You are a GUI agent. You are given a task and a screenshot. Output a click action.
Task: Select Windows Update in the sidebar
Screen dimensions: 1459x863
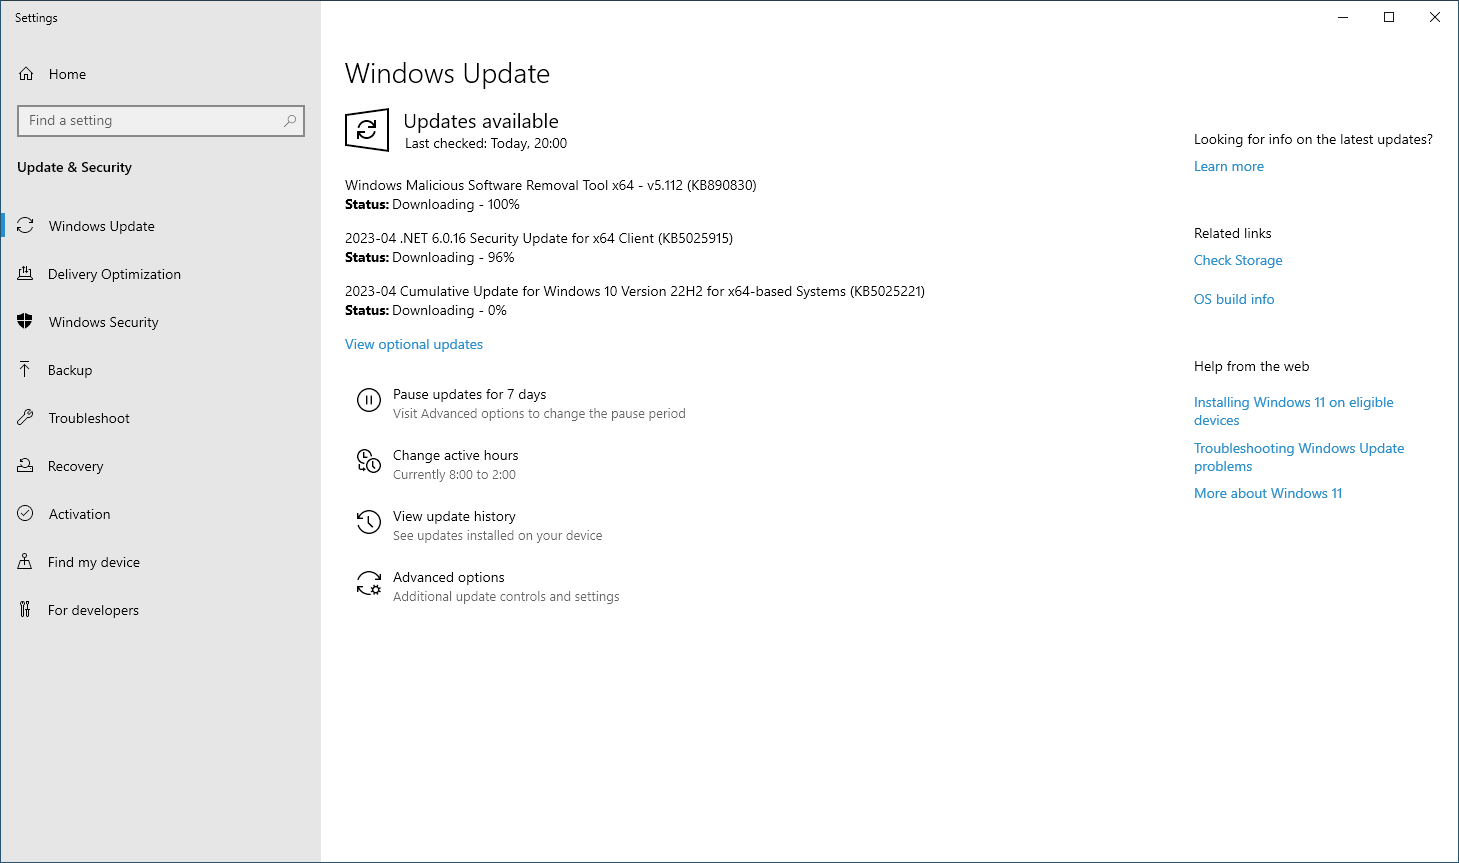tap(102, 226)
